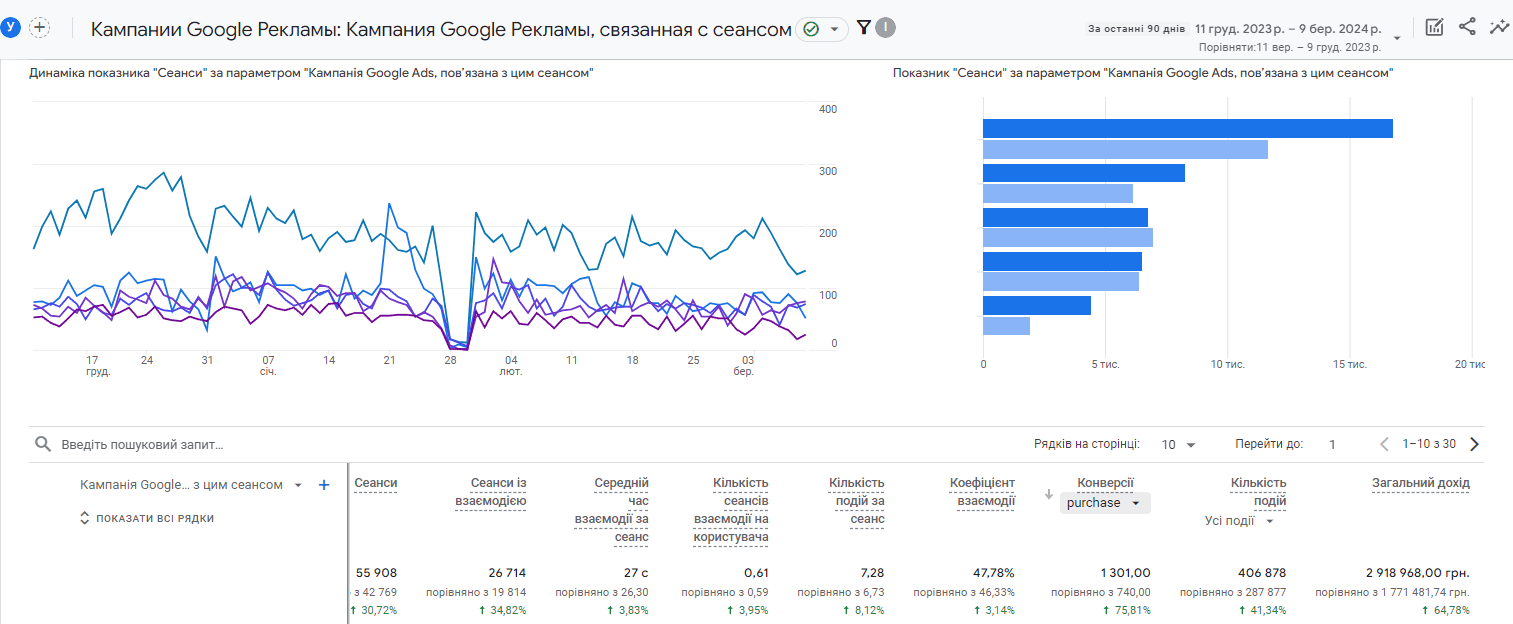The image size is (1513, 624).
Task: Sort by the 'Конверсії' column header
Action: point(1105,483)
